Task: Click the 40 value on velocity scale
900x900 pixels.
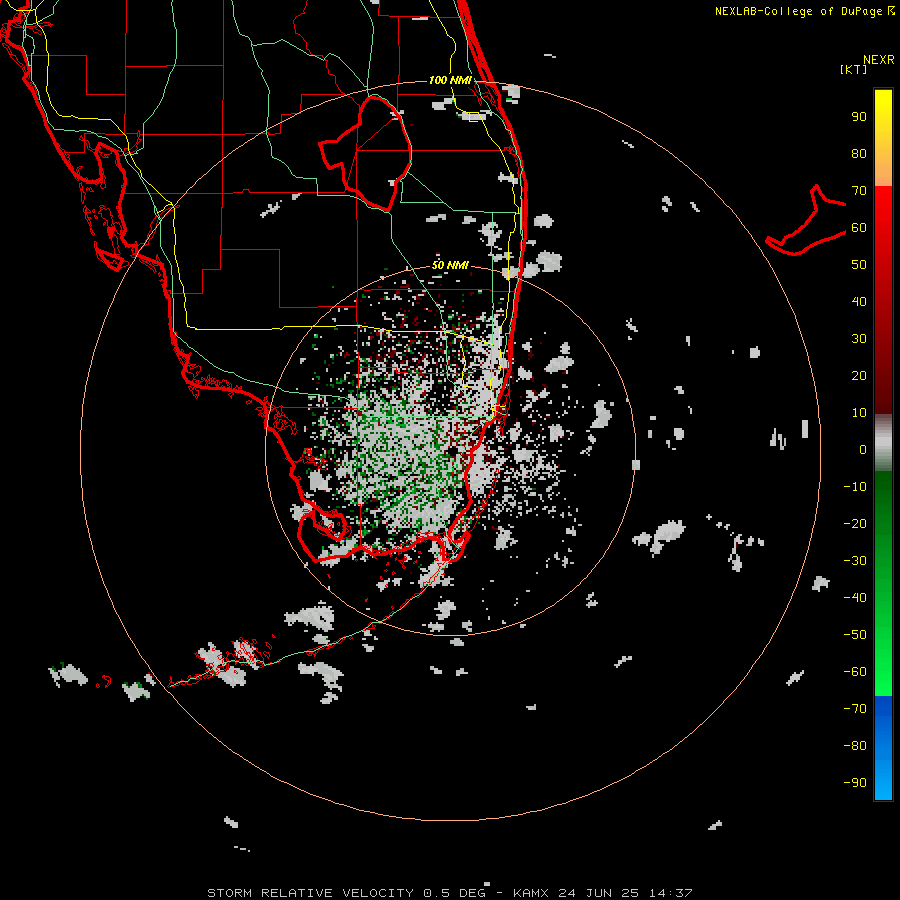Action: [x=859, y=302]
